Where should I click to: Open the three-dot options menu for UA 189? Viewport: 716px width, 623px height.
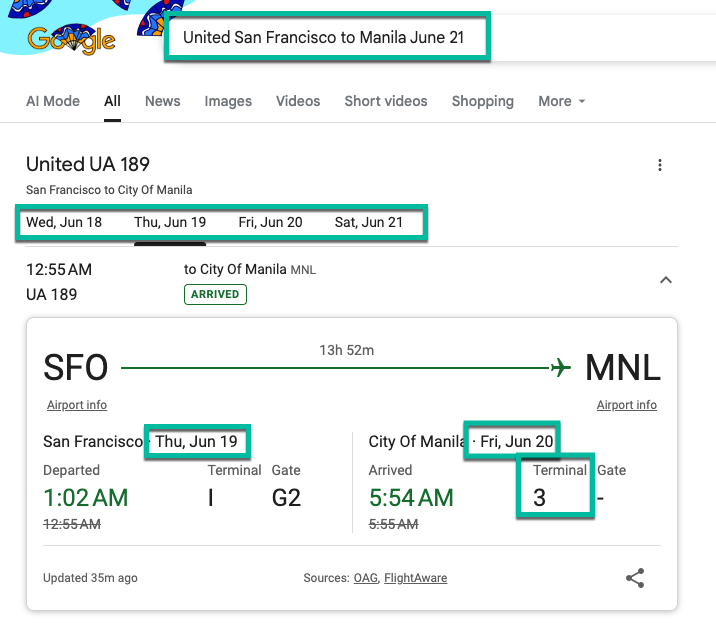[x=659, y=165]
